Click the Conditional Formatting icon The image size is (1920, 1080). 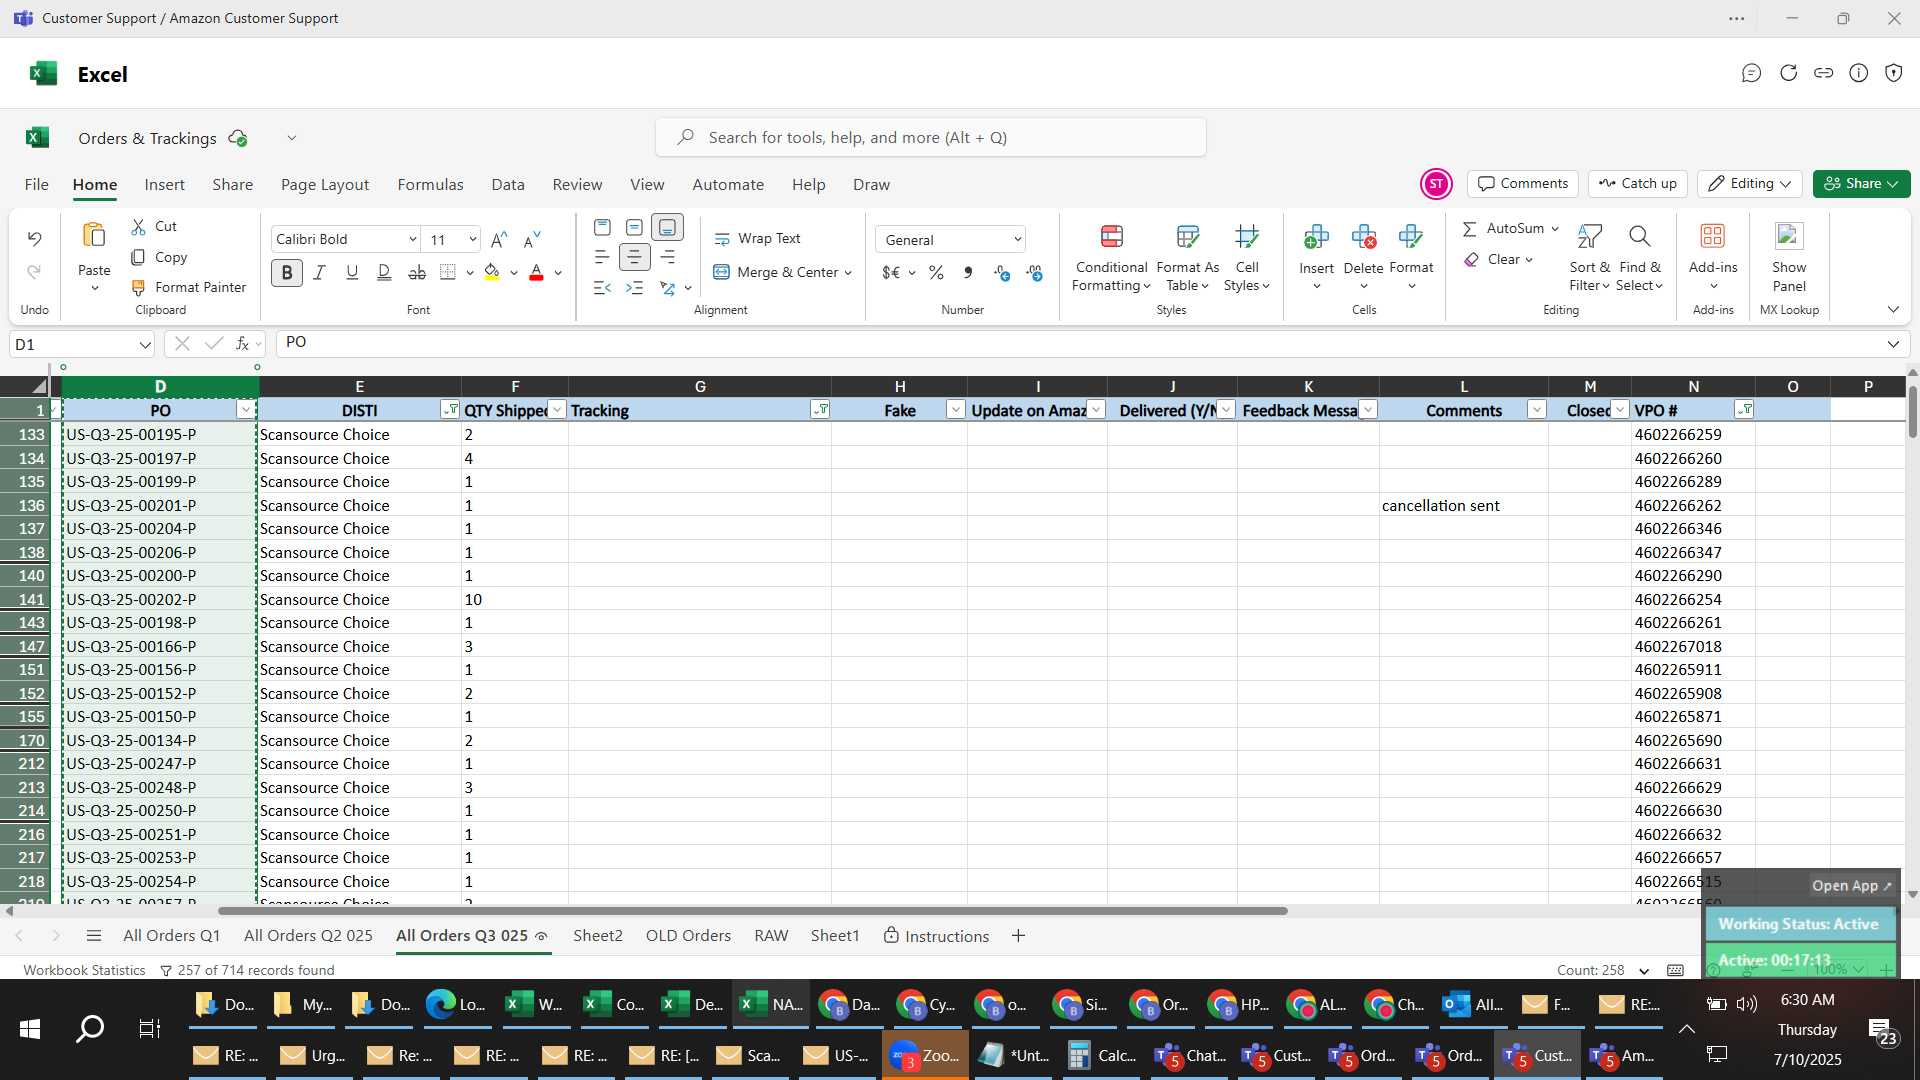[1111, 237]
